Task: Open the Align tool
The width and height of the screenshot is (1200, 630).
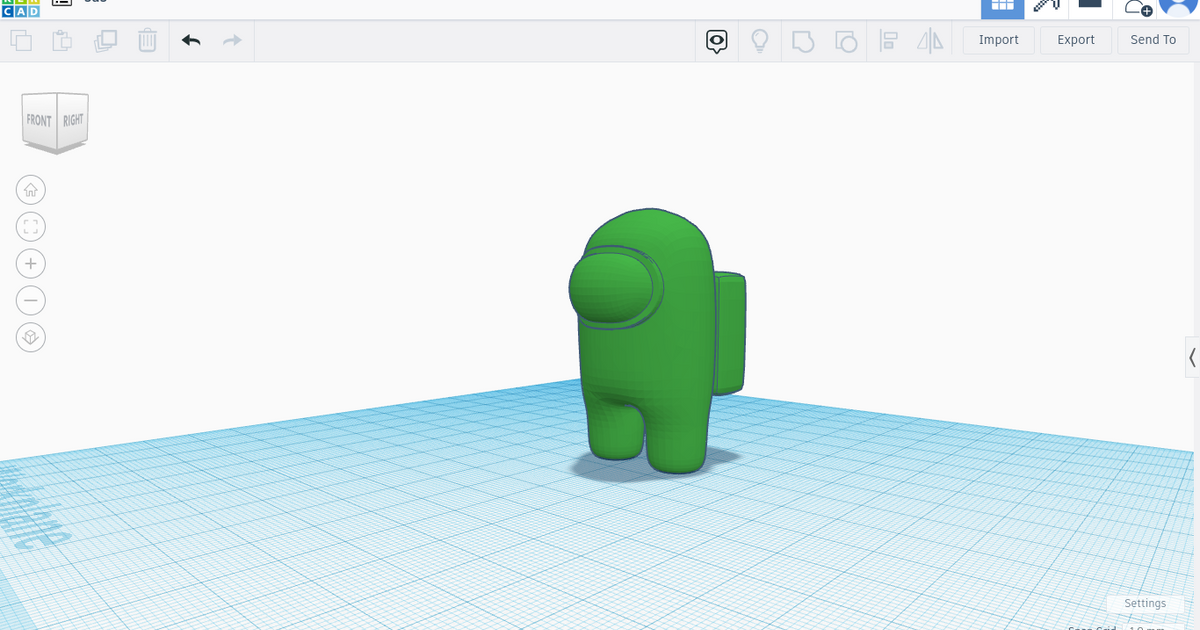Action: (x=888, y=40)
